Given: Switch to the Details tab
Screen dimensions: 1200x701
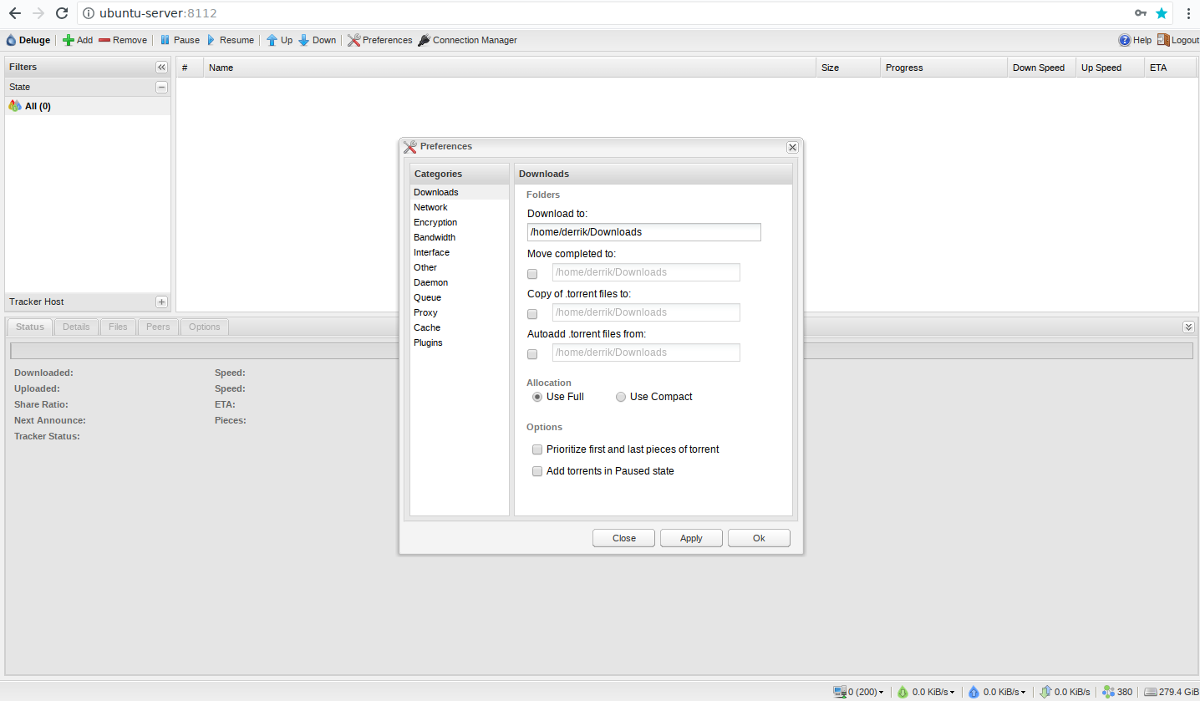Looking at the screenshot, I should (x=76, y=327).
